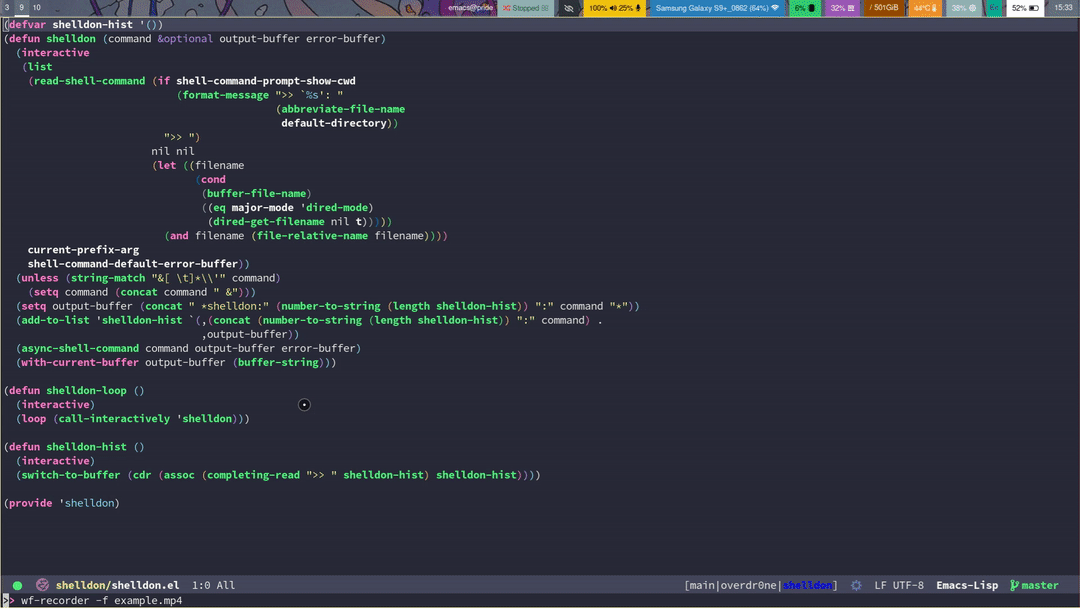Click defun shelldon-loop function name

coord(86,390)
